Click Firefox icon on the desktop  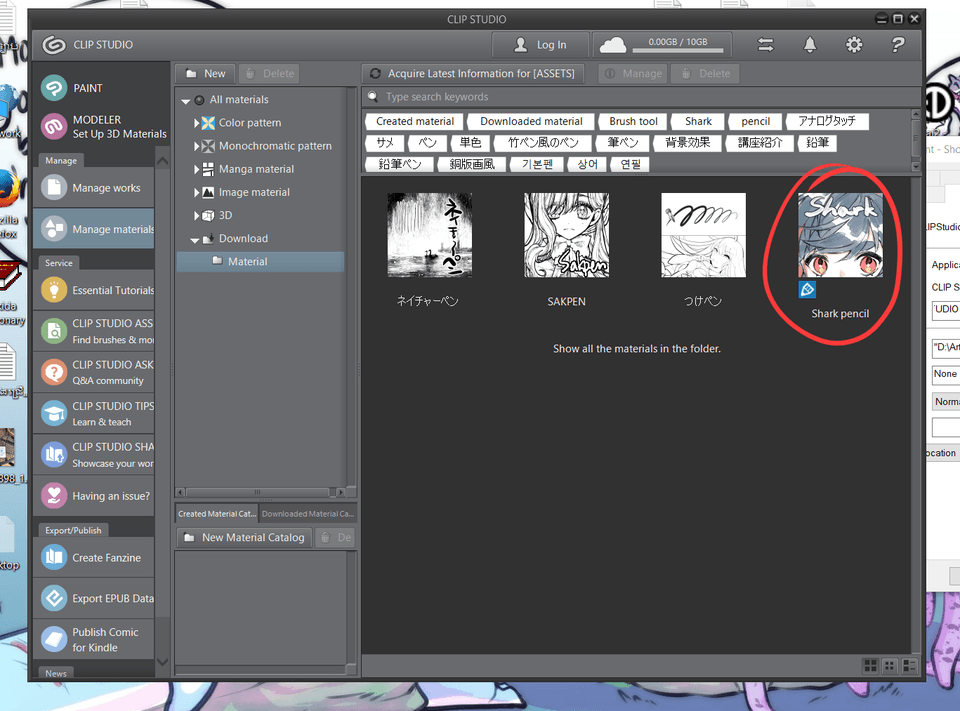point(9,189)
